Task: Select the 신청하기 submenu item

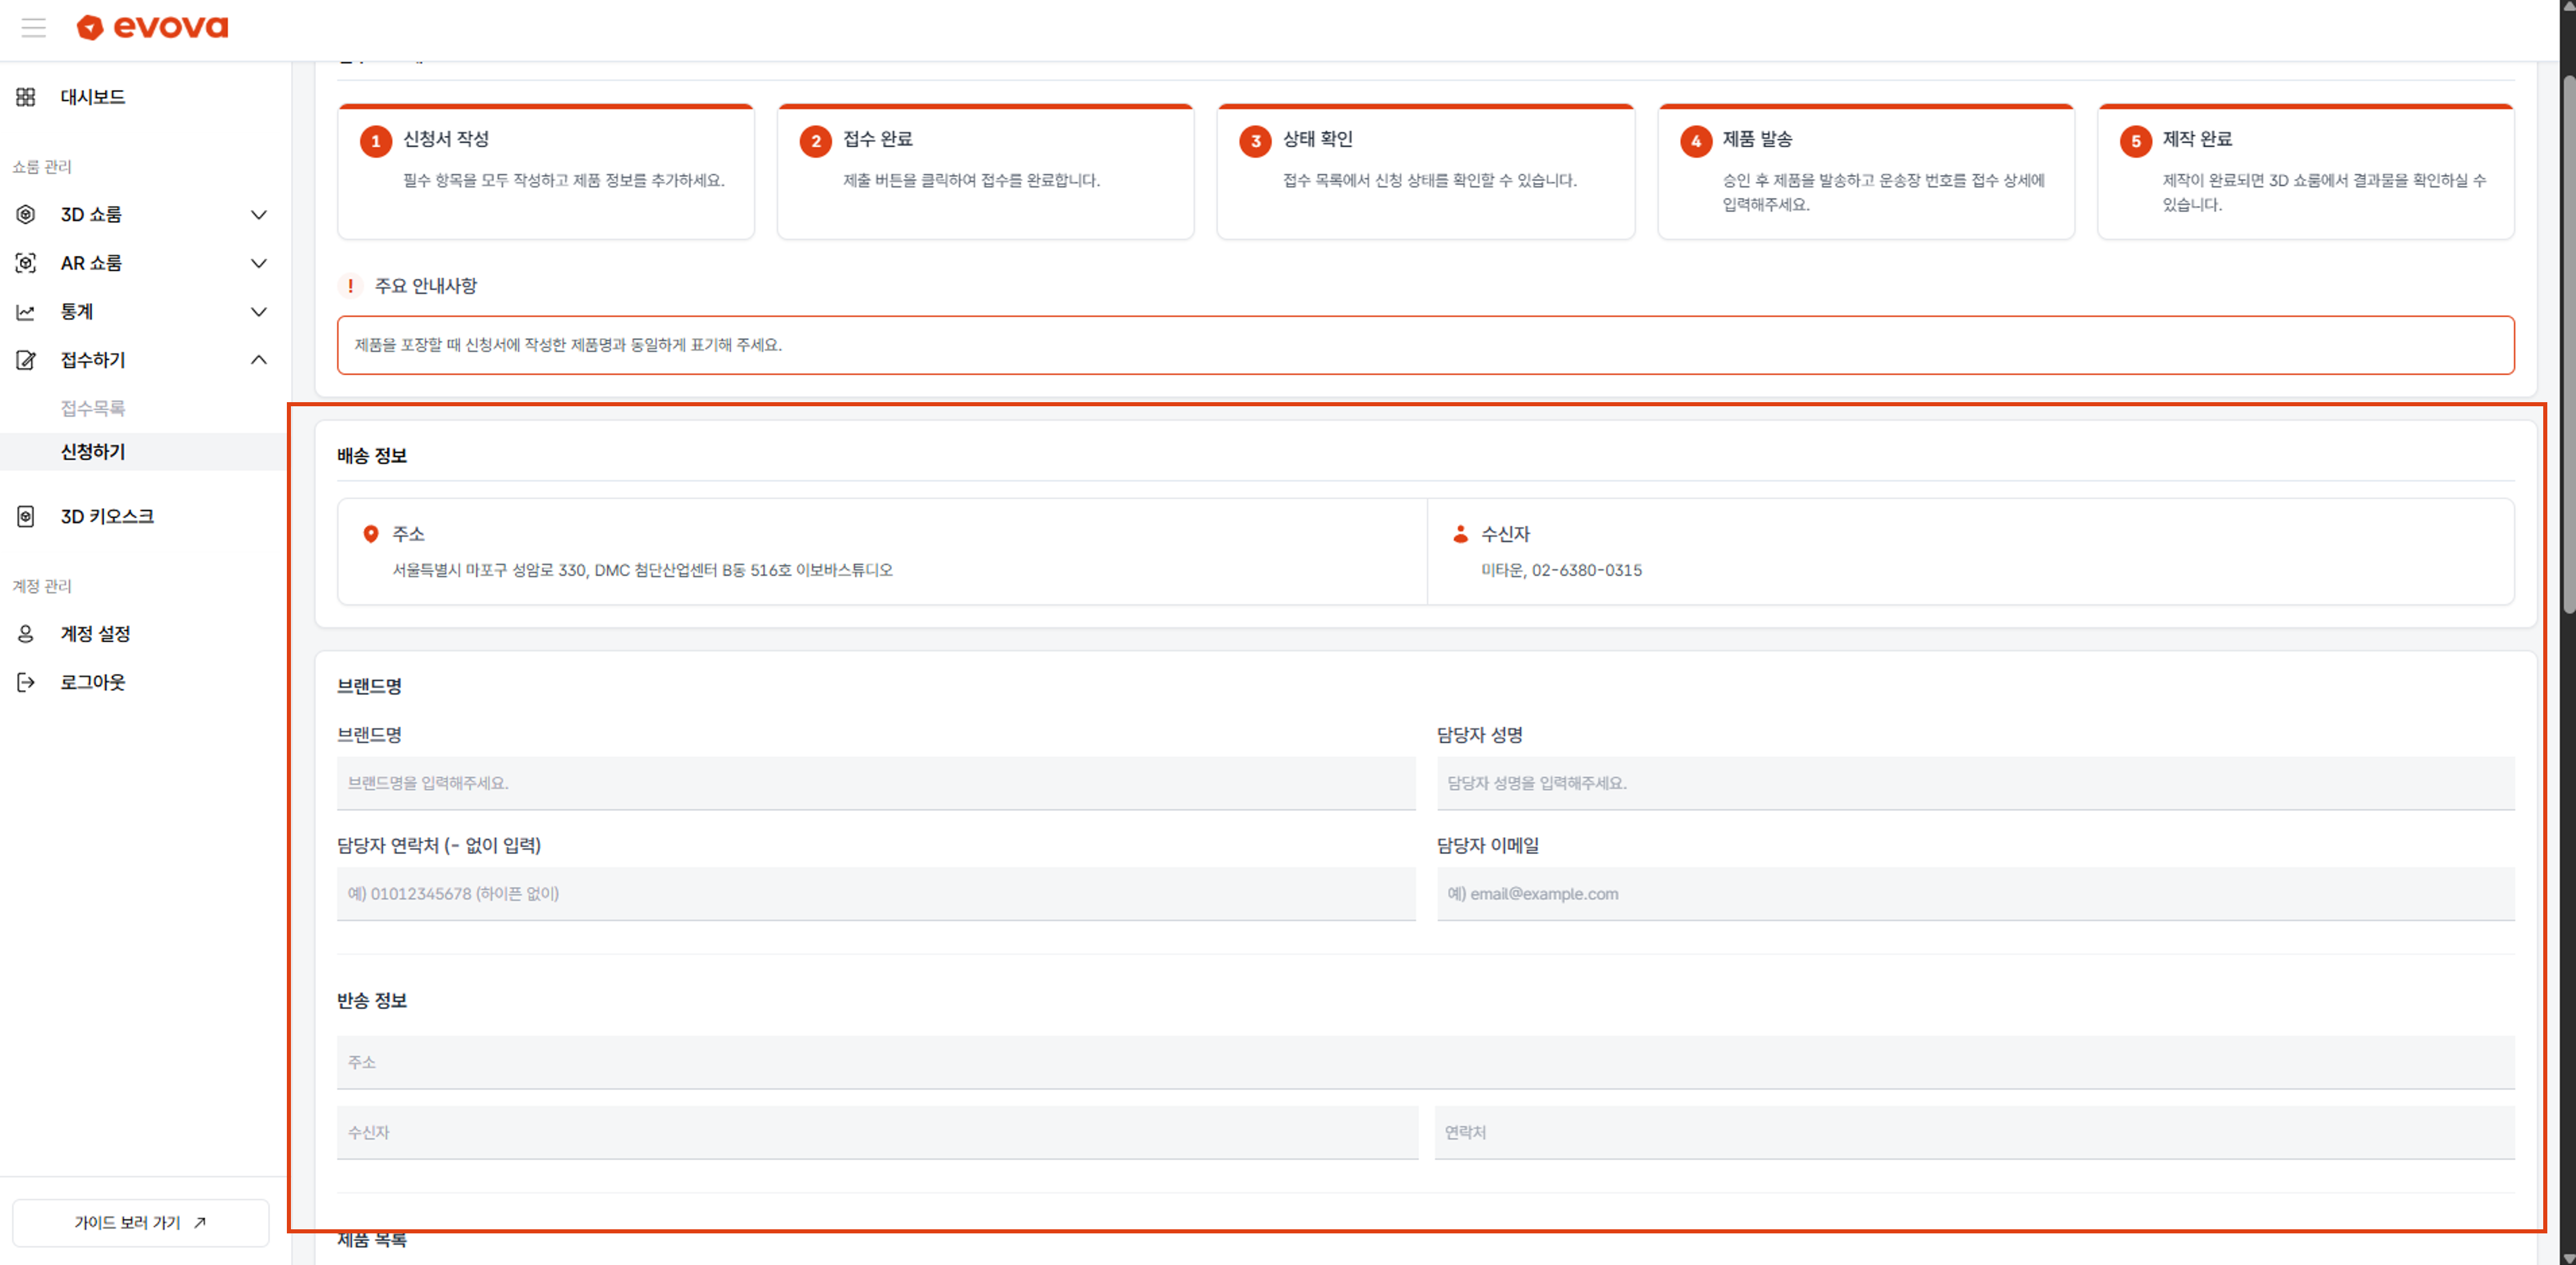Action: click(x=93, y=452)
